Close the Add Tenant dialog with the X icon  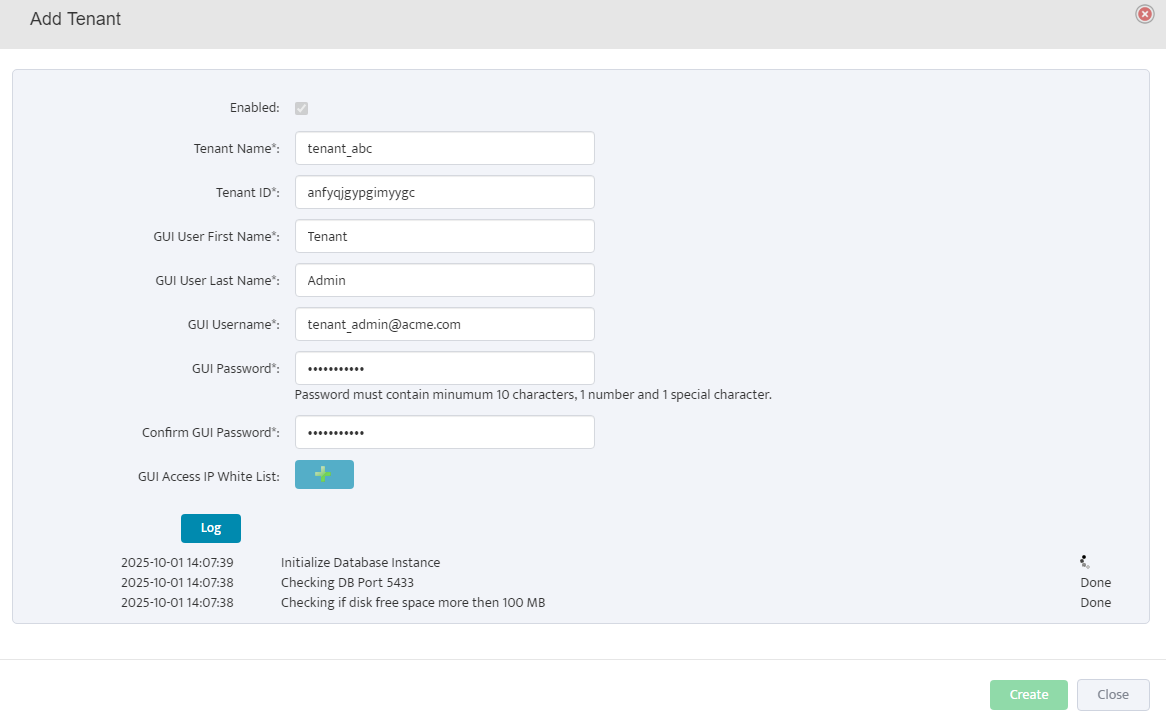click(x=1145, y=14)
